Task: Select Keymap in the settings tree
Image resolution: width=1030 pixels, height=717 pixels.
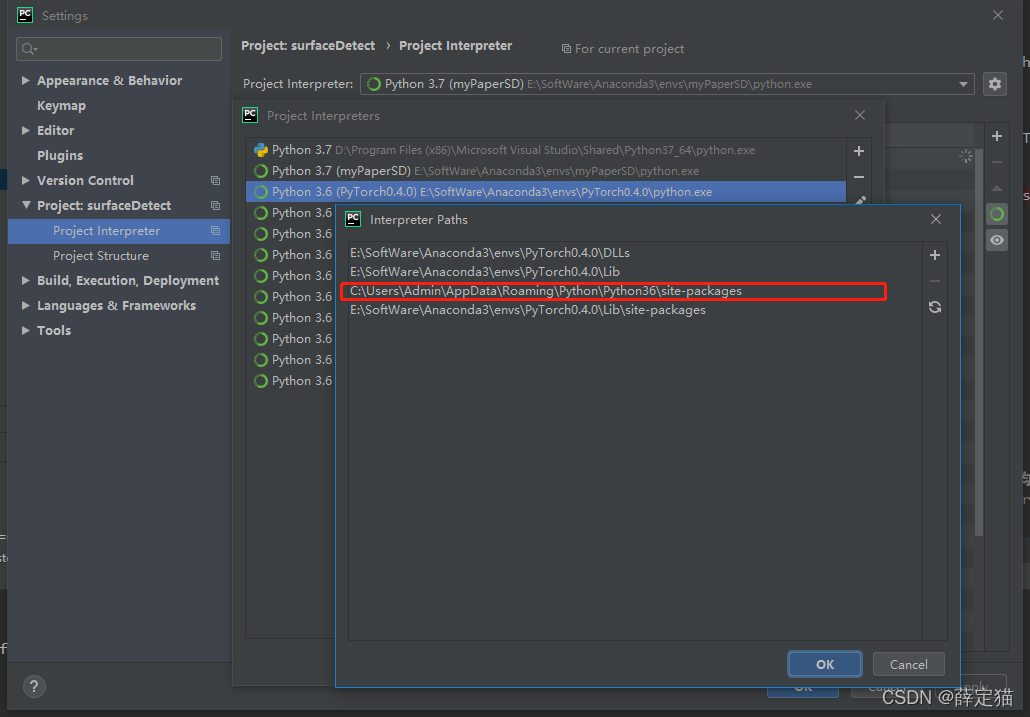Action: click(61, 106)
